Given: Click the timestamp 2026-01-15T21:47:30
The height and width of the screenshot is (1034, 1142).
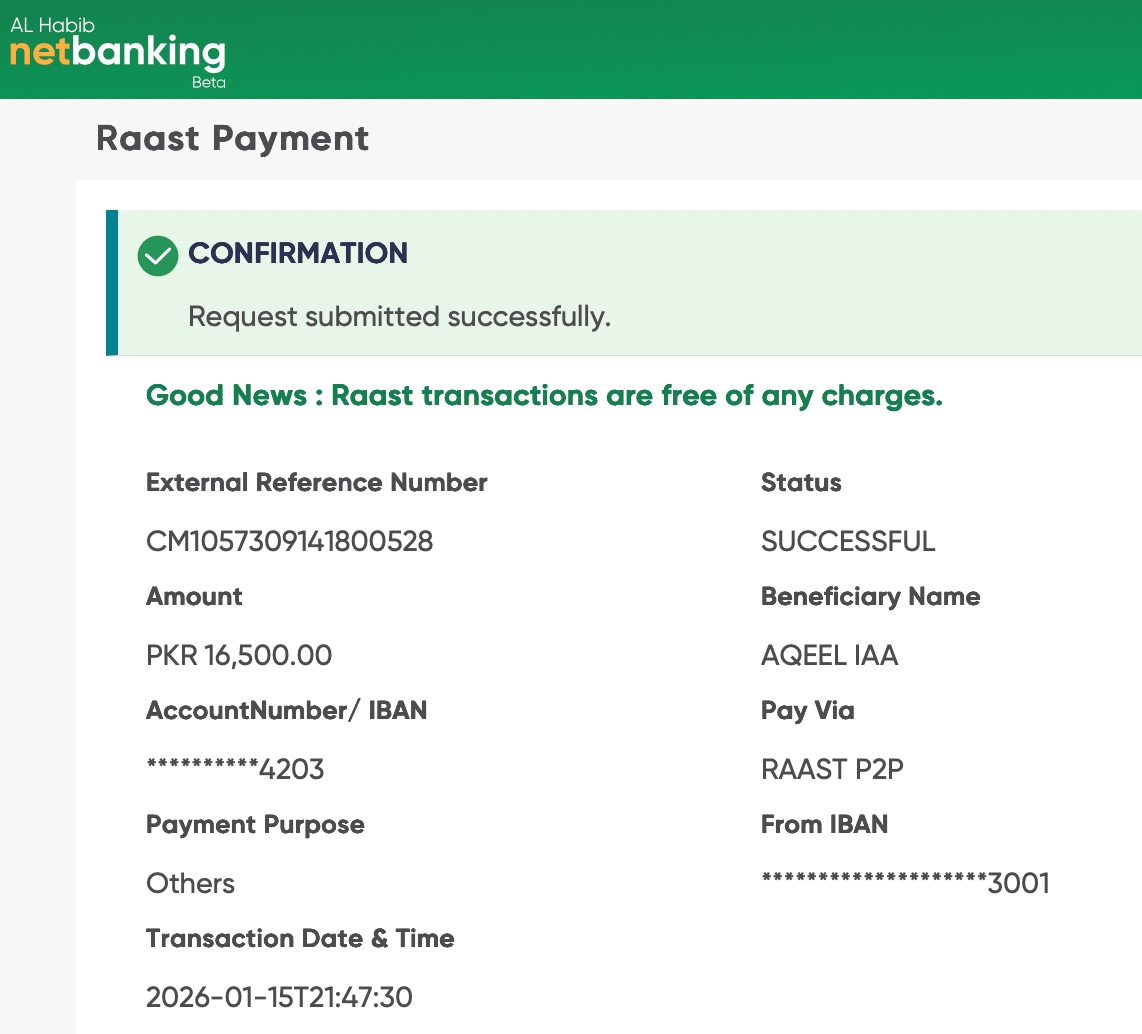Looking at the screenshot, I should (279, 998).
